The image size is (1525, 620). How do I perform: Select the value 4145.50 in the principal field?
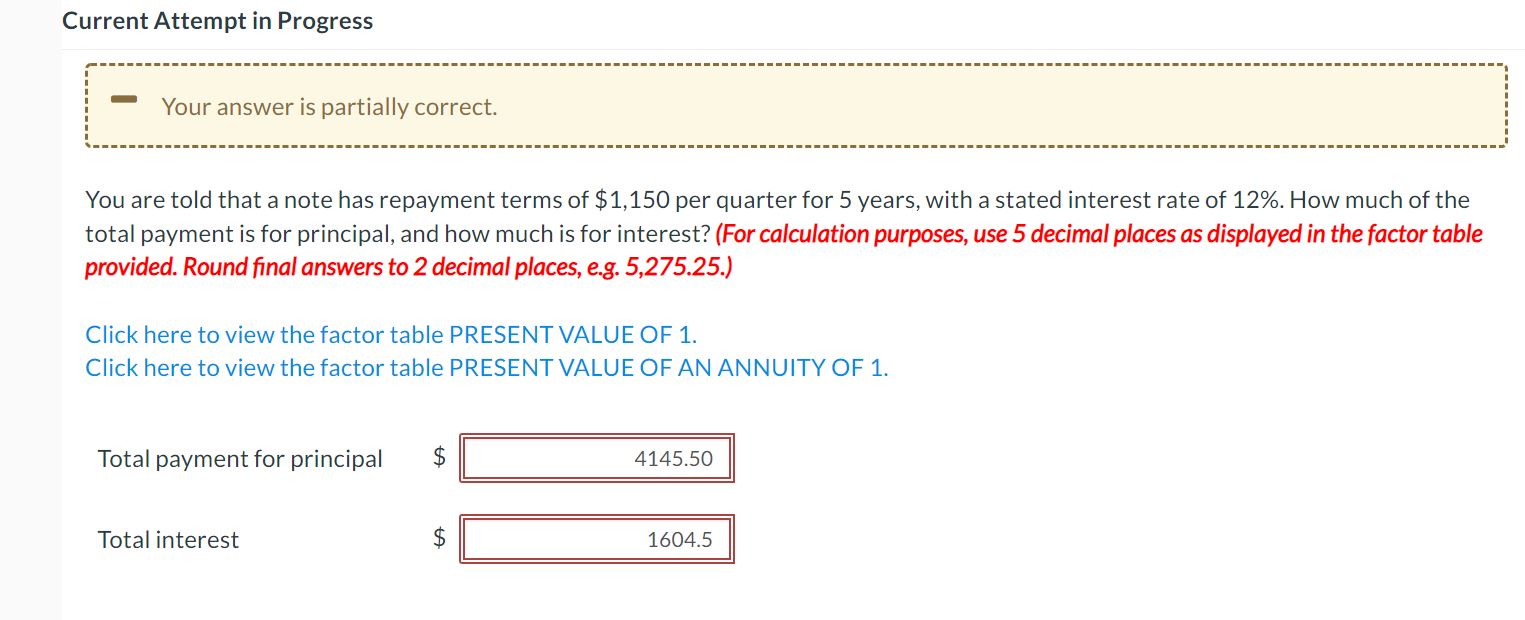pyautogui.click(x=673, y=458)
